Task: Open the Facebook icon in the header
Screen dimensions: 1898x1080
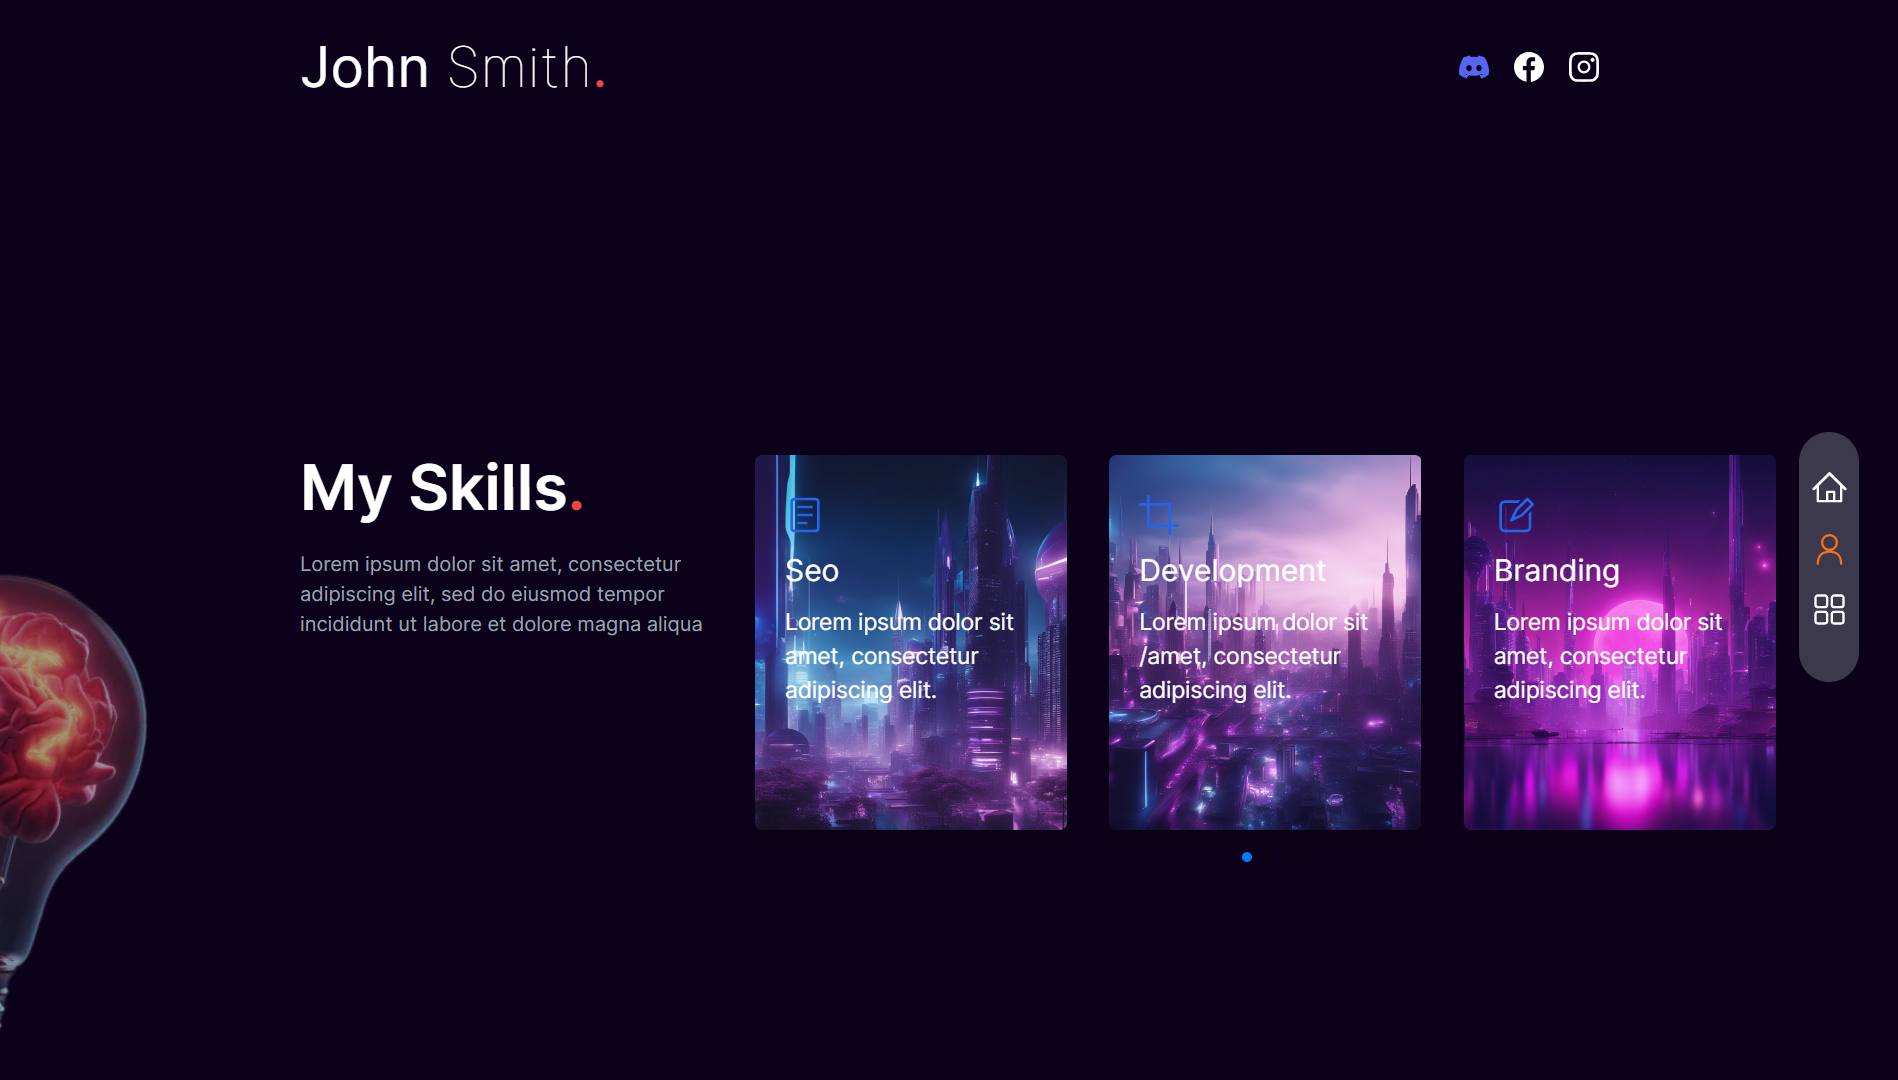Action: [1529, 67]
